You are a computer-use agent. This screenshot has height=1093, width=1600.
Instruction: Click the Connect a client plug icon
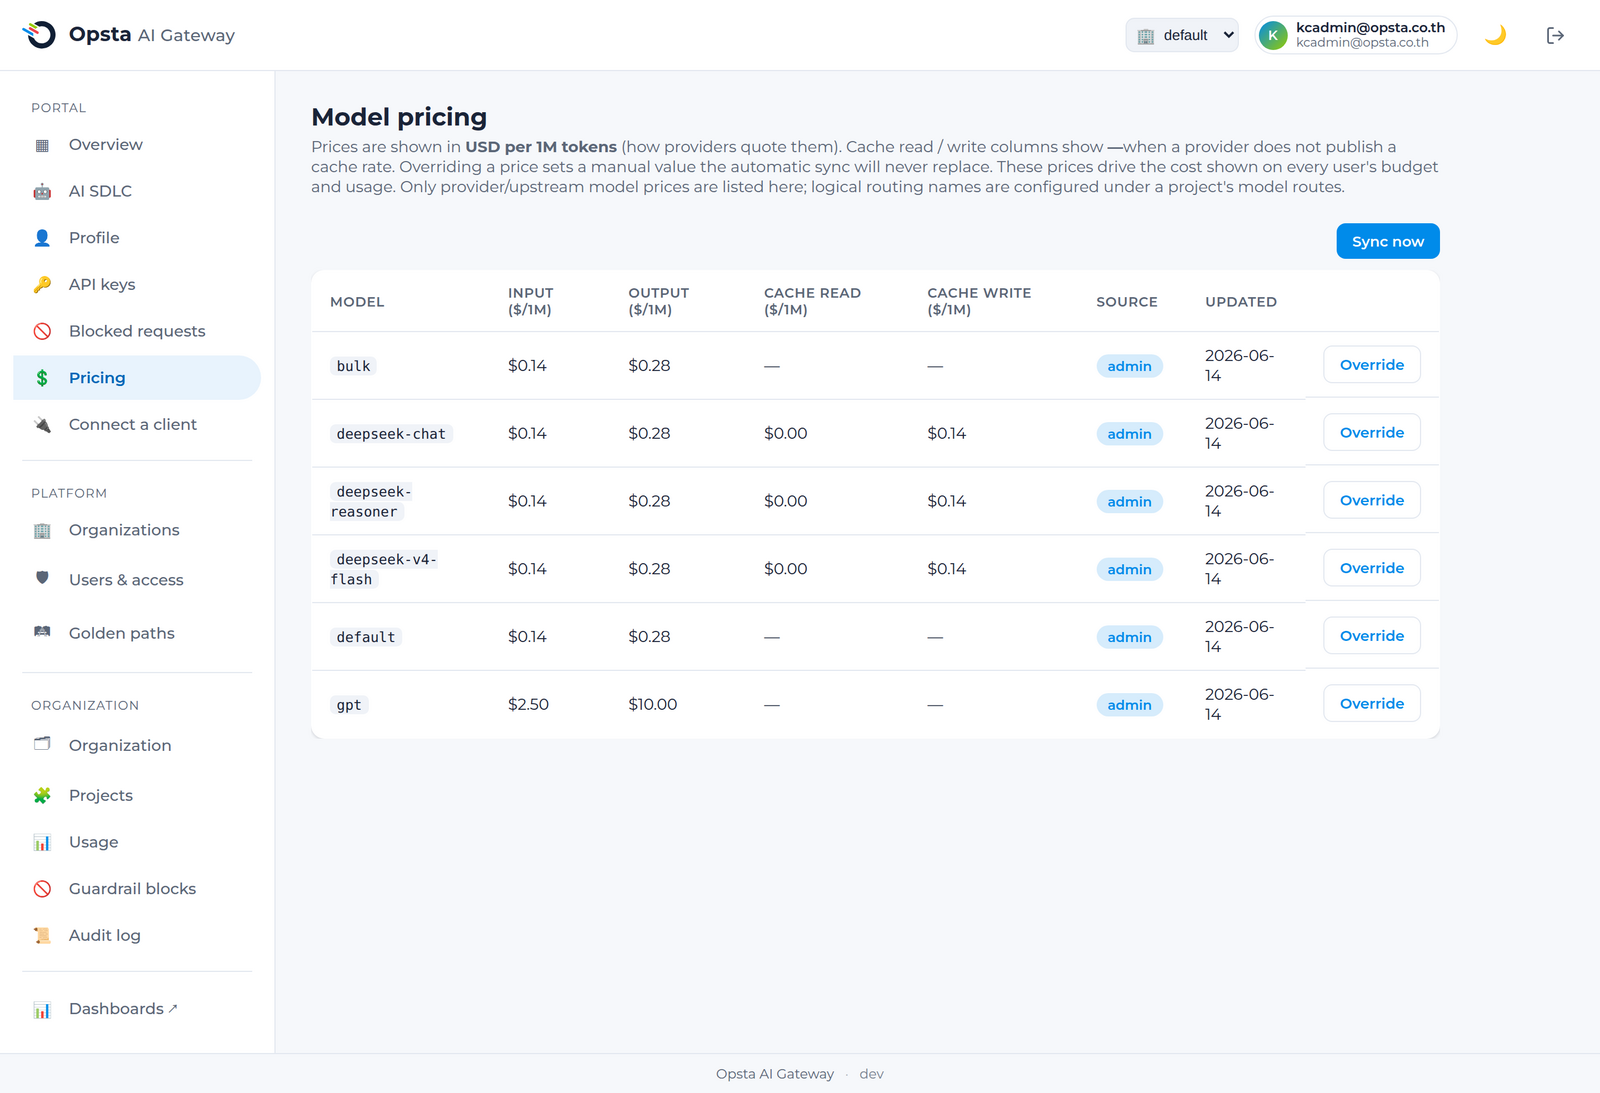[x=42, y=425]
